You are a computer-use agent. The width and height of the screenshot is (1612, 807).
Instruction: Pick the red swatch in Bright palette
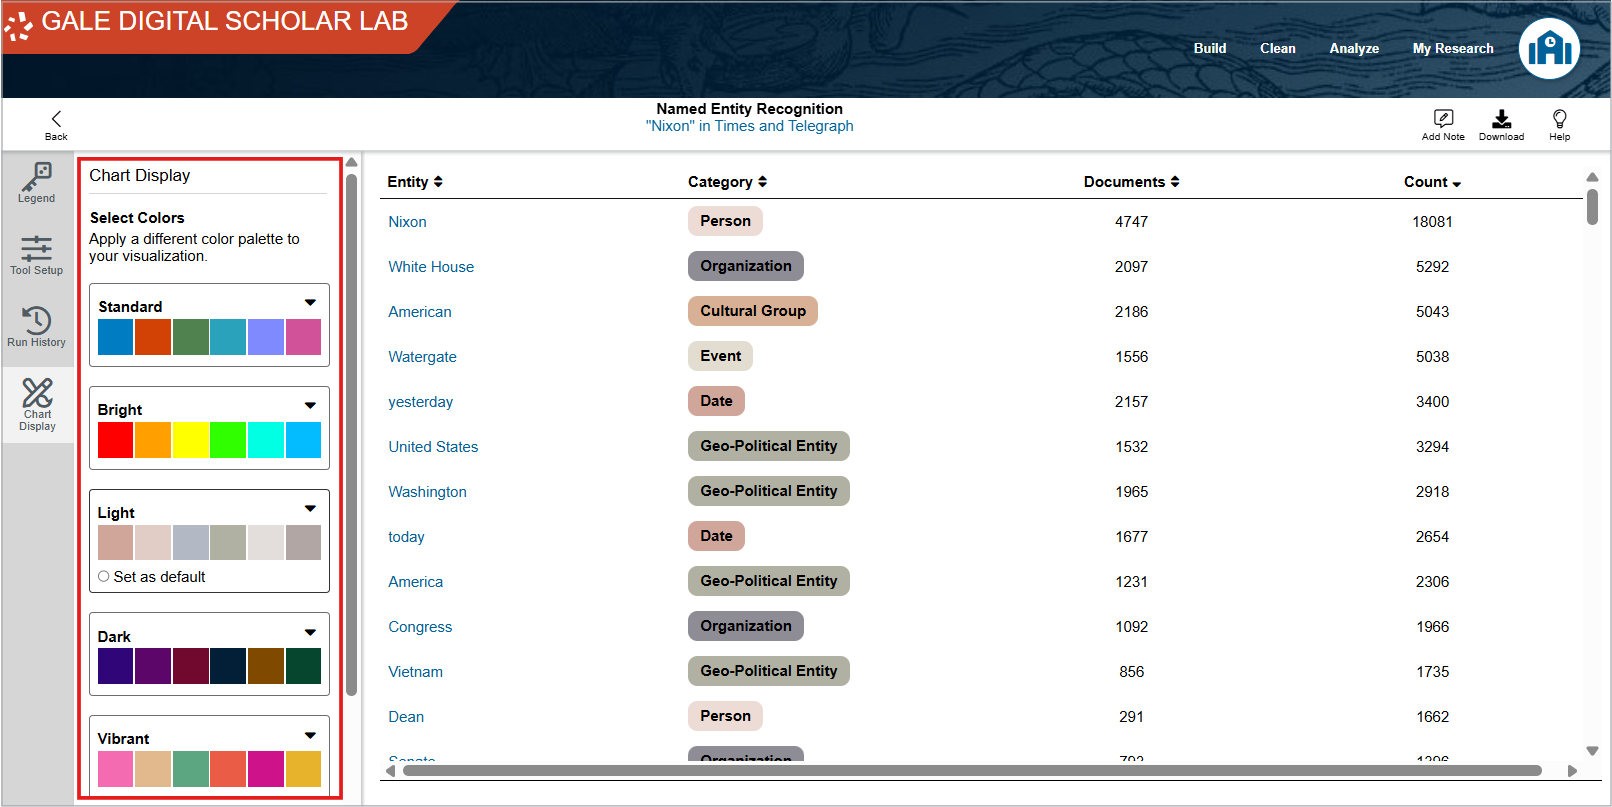(116, 440)
